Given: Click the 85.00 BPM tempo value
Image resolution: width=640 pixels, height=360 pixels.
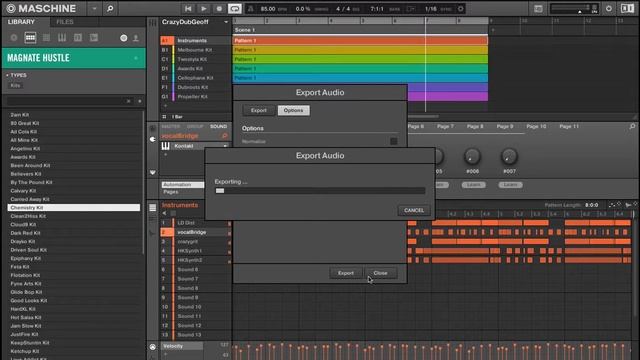Looking at the screenshot, I should click(268, 9).
